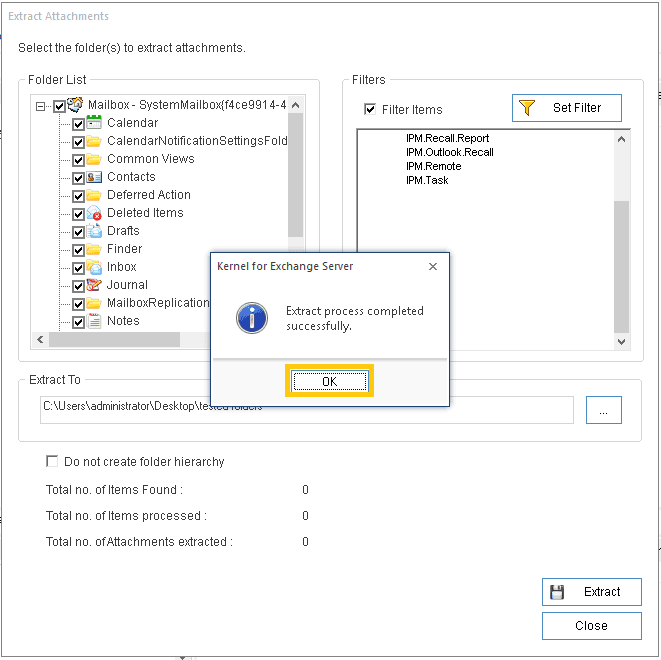The width and height of the screenshot is (661, 660).
Task: Click the folder list vertical scrollbar thumb
Action: coord(296,175)
